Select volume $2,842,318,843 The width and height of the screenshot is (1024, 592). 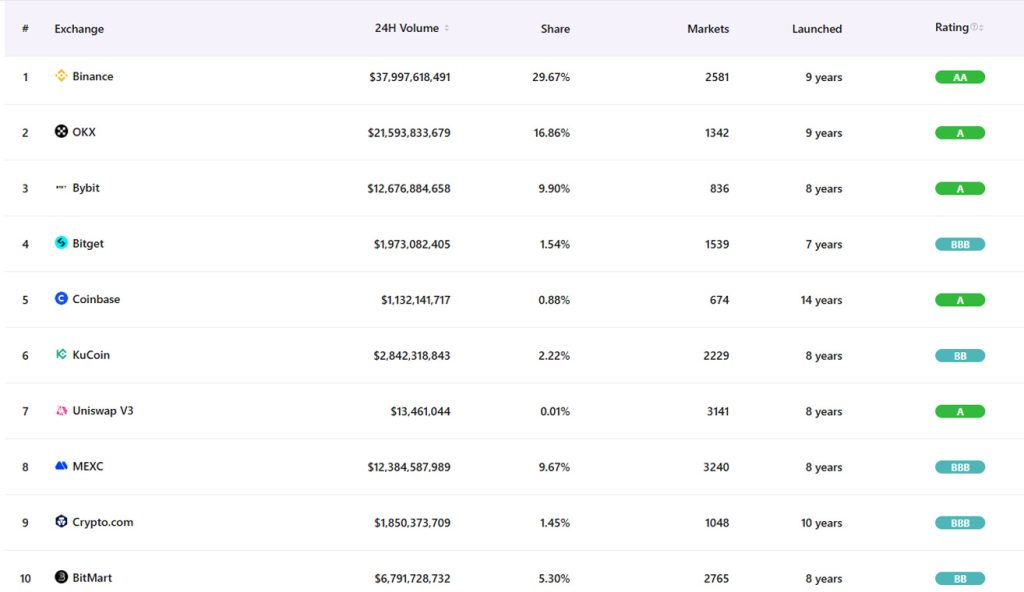tap(411, 355)
